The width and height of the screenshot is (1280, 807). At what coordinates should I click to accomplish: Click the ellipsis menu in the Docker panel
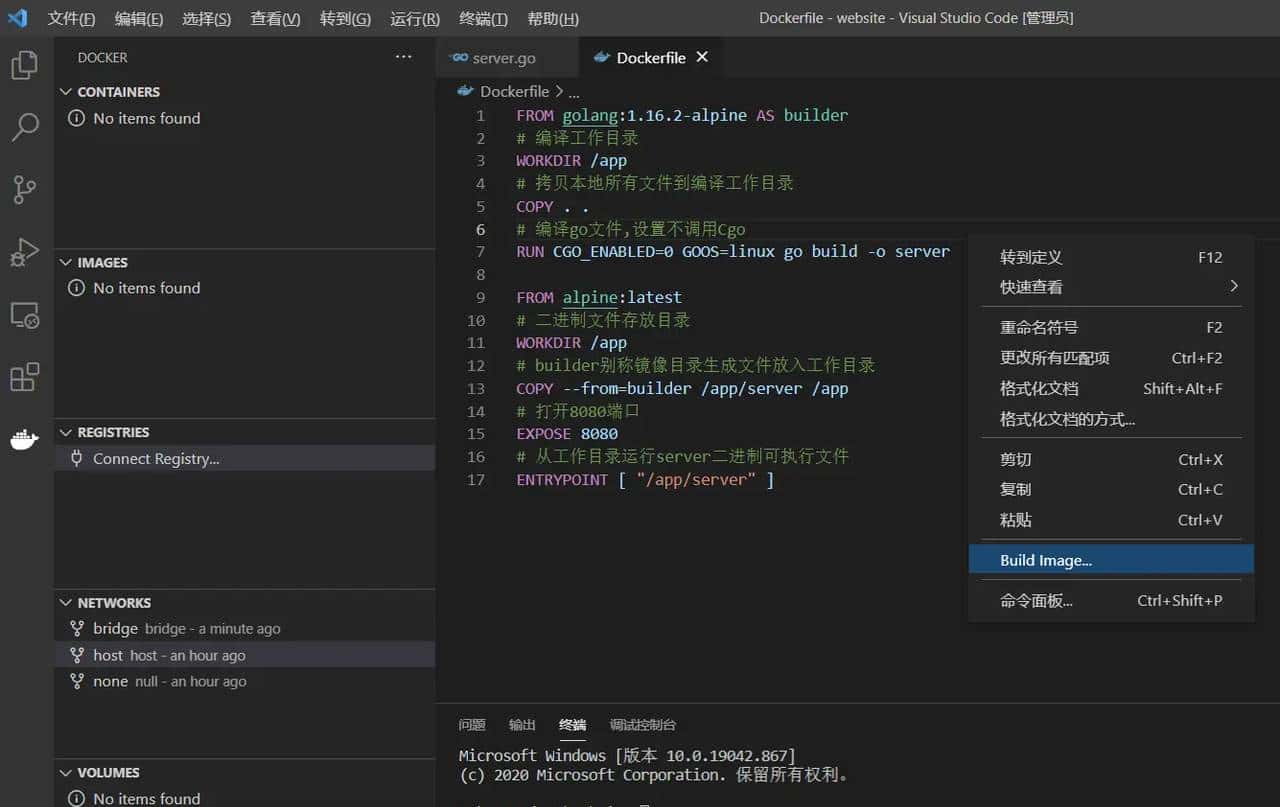pos(404,57)
